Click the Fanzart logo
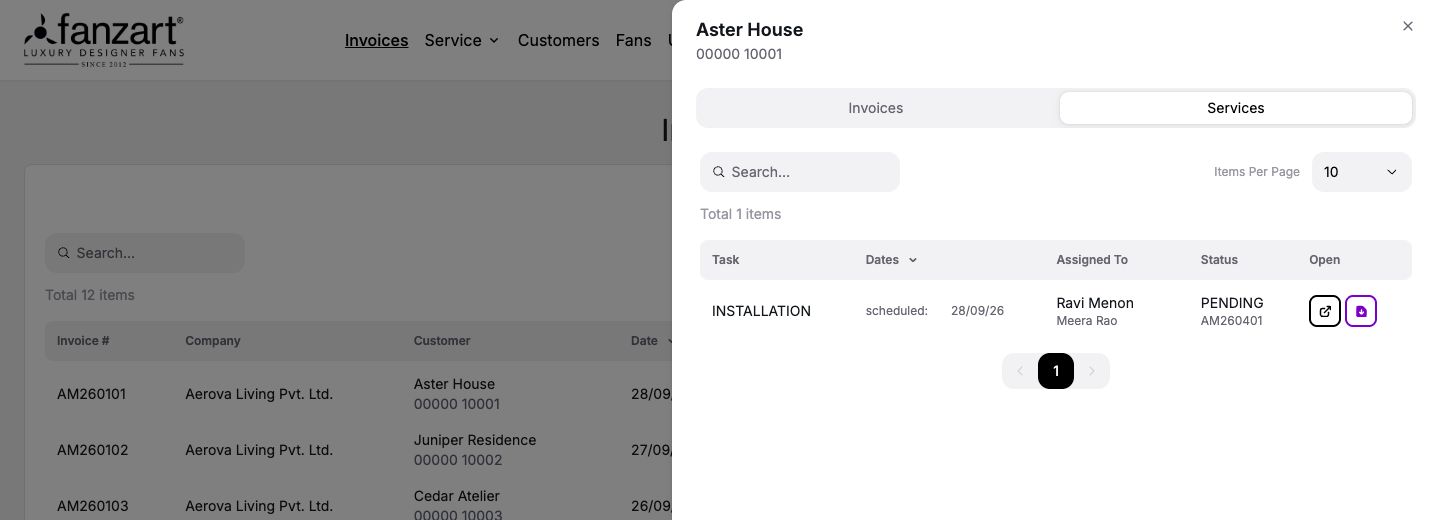 [104, 41]
